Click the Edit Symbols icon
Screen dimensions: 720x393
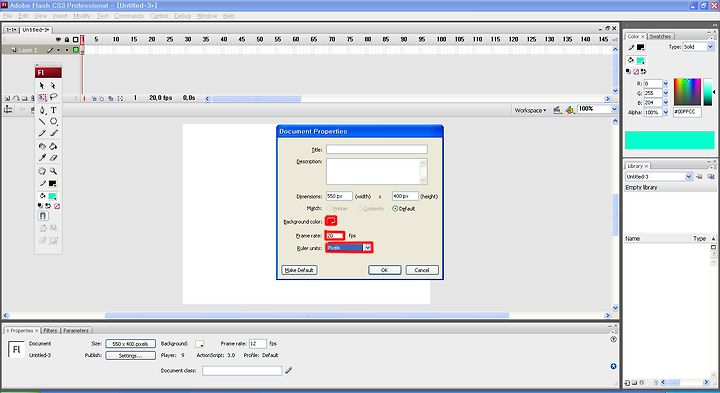(569, 110)
